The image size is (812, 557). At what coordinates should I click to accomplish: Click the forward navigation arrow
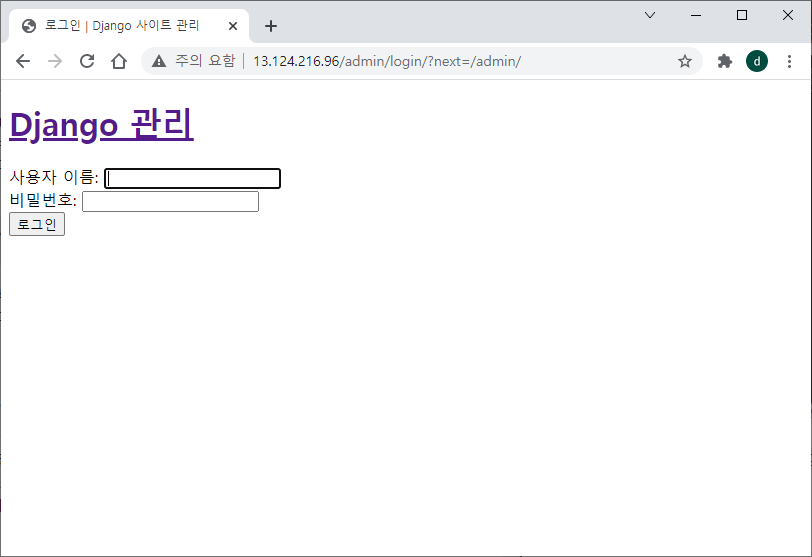(x=55, y=61)
